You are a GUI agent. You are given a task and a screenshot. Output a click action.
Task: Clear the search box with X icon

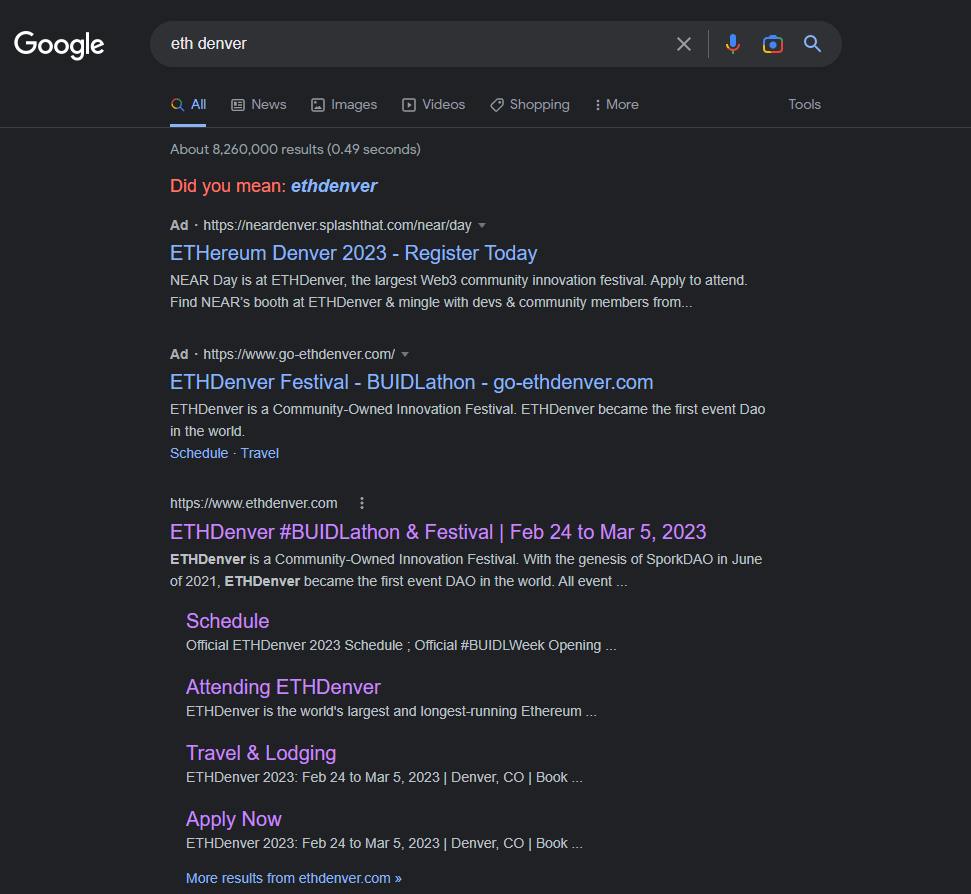[684, 44]
